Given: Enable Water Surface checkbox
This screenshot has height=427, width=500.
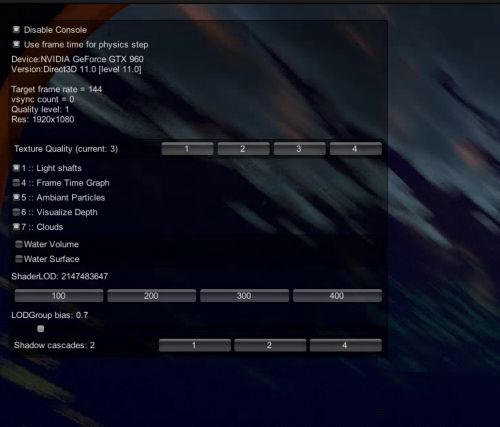Looking at the screenshot, I should (19, 259).
